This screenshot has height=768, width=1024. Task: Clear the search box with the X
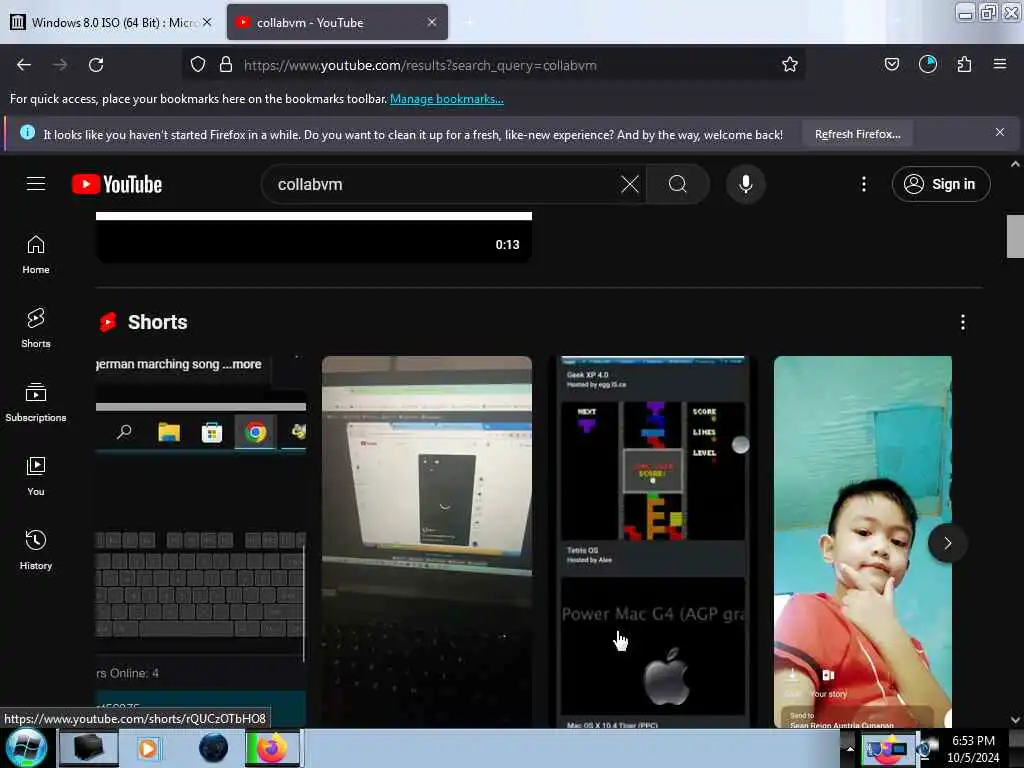tap(630, 184)
